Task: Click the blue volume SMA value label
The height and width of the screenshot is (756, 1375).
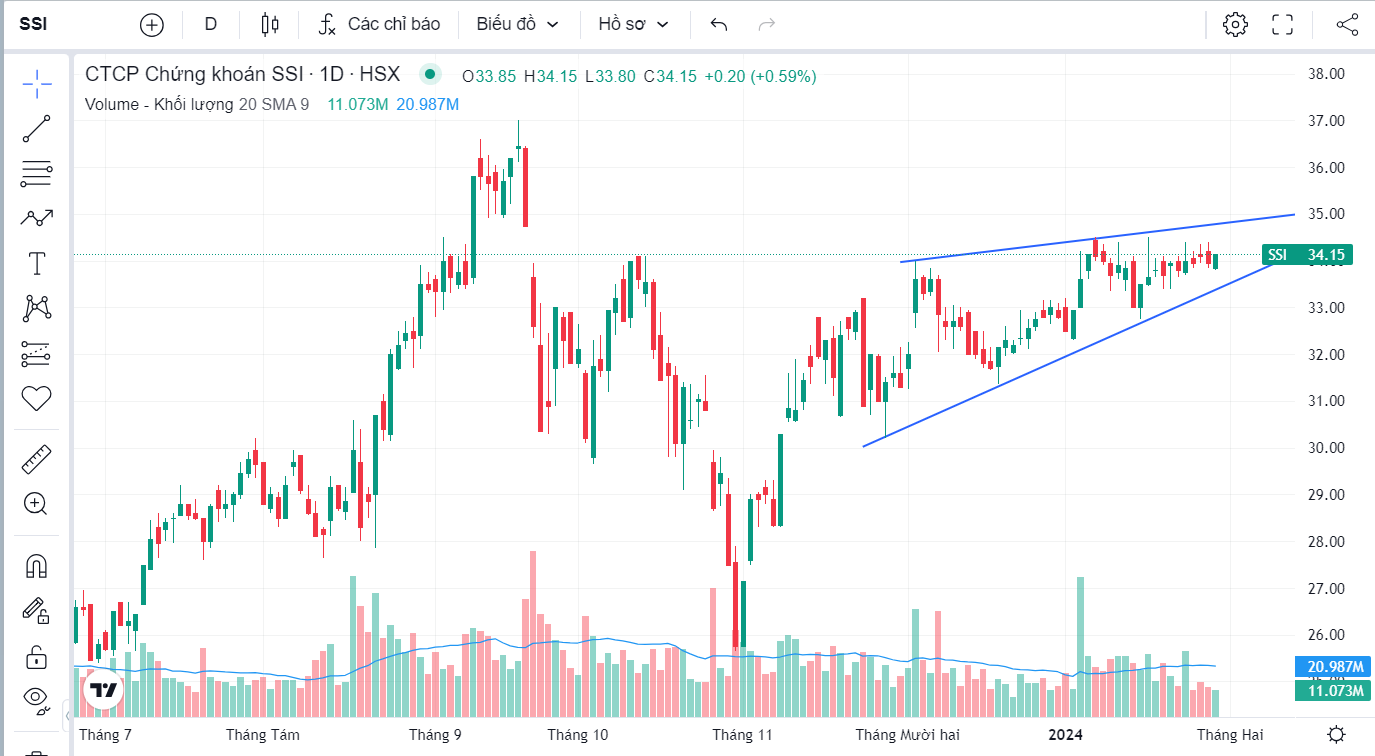Action: pos(1321,667)
